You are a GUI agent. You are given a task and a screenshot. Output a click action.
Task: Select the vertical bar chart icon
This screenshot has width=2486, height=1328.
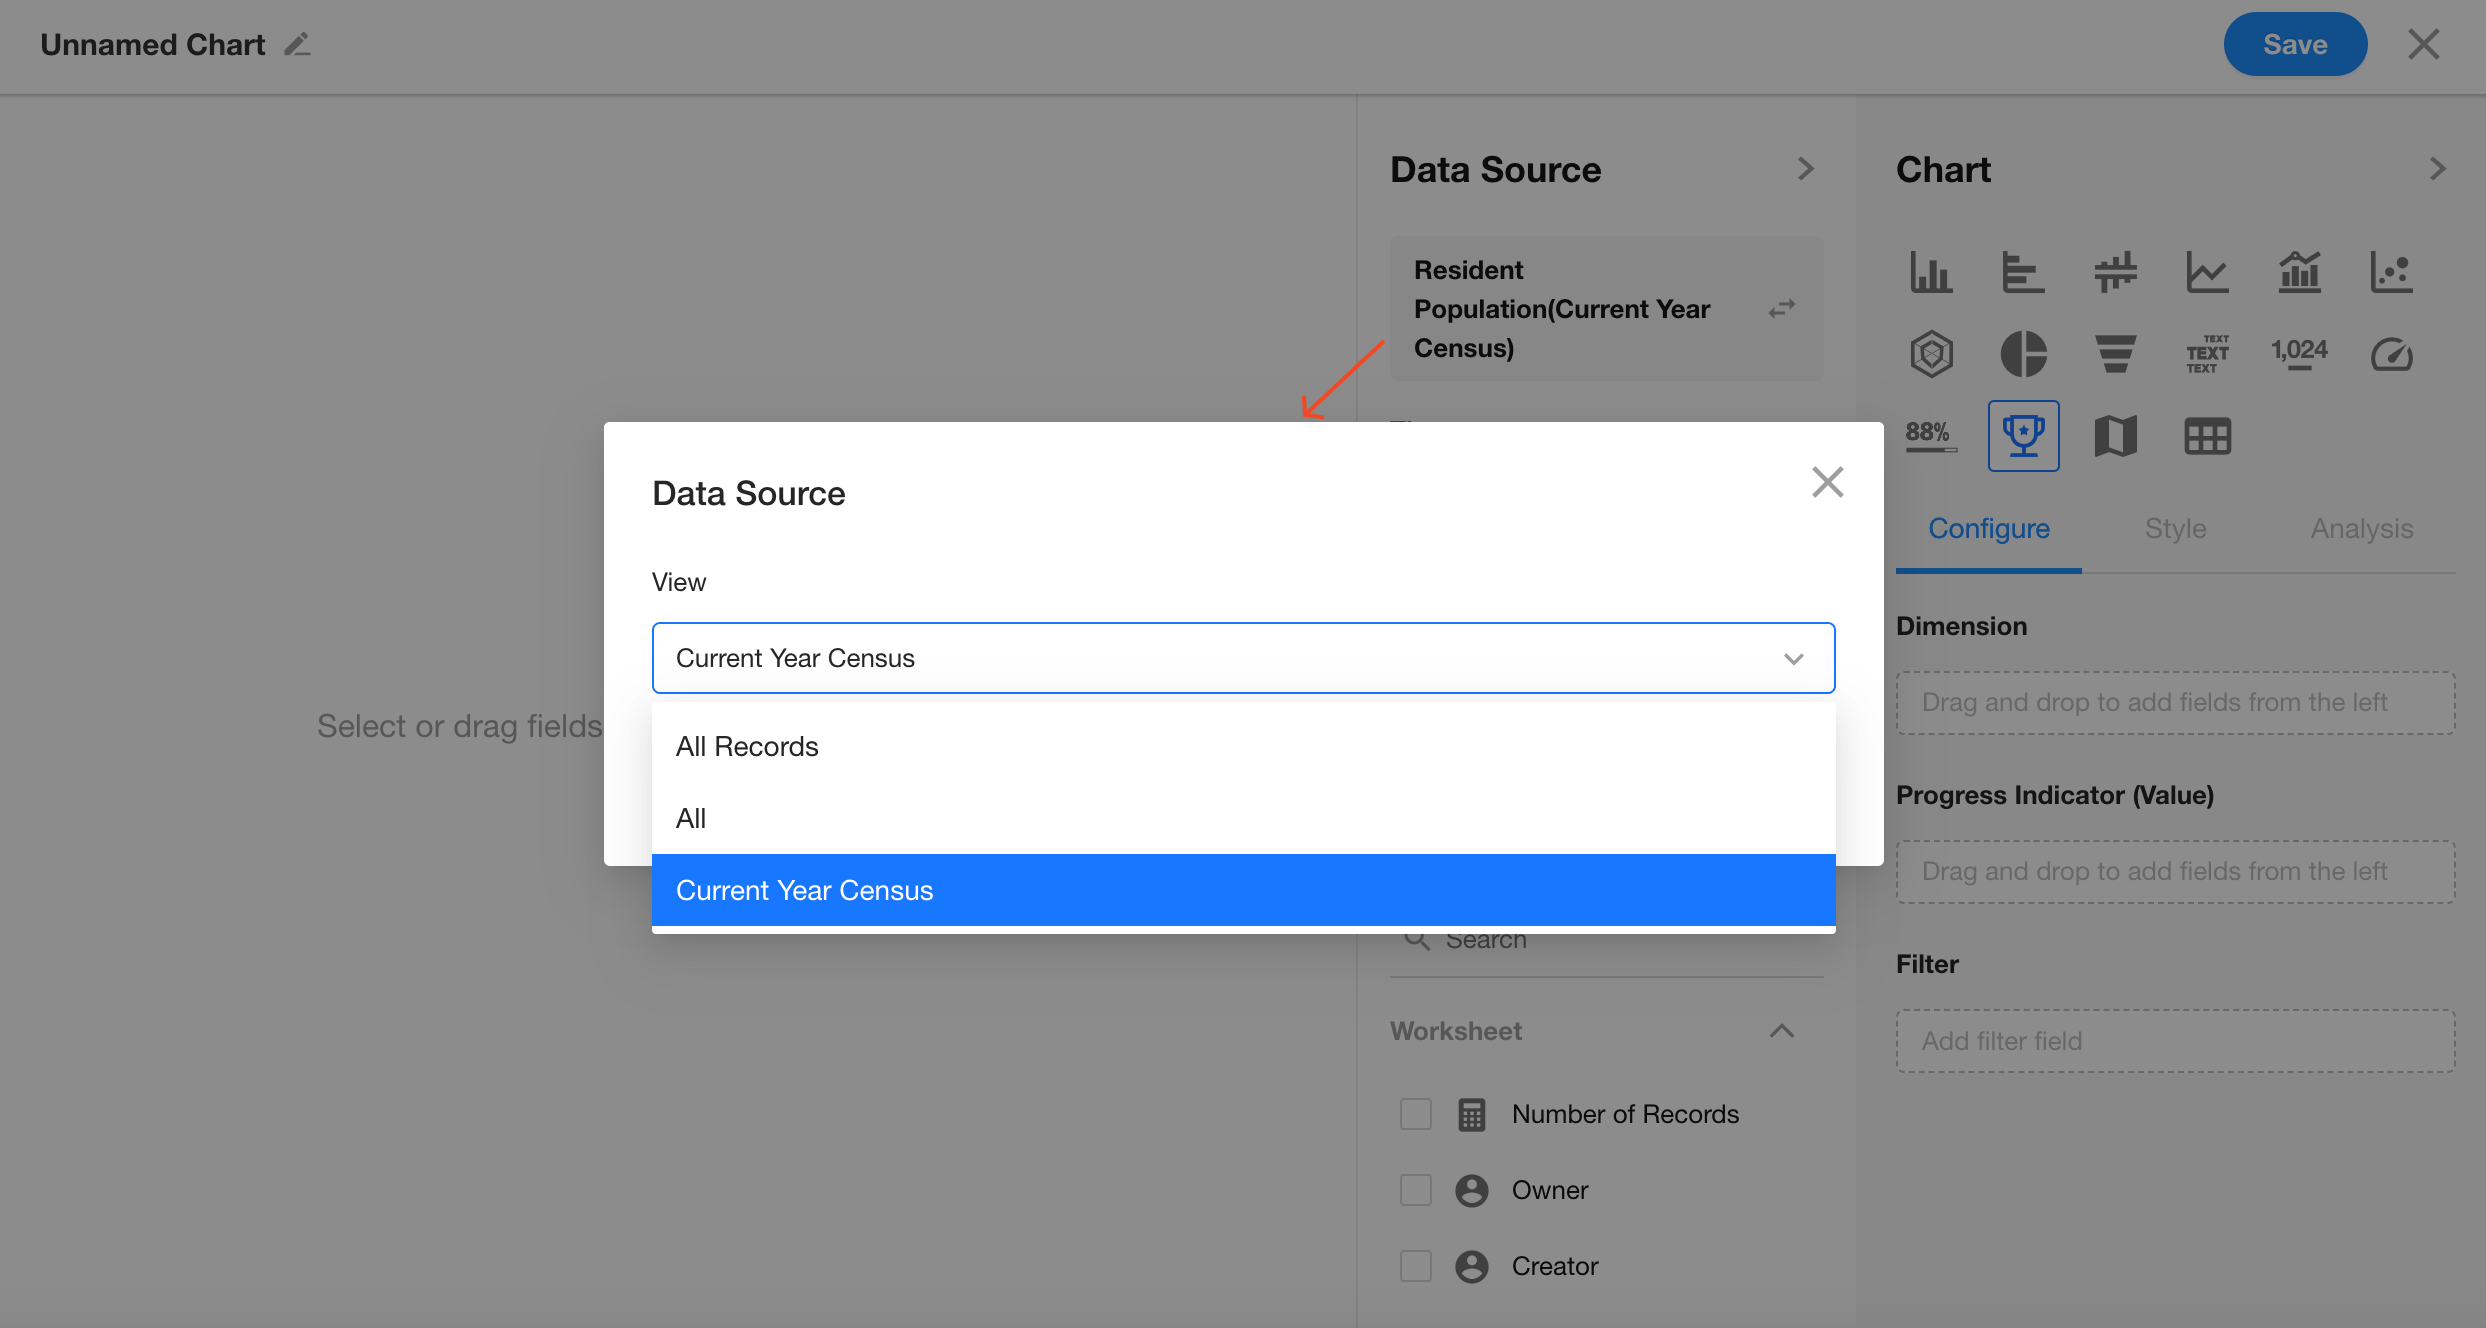point(1930,272)
